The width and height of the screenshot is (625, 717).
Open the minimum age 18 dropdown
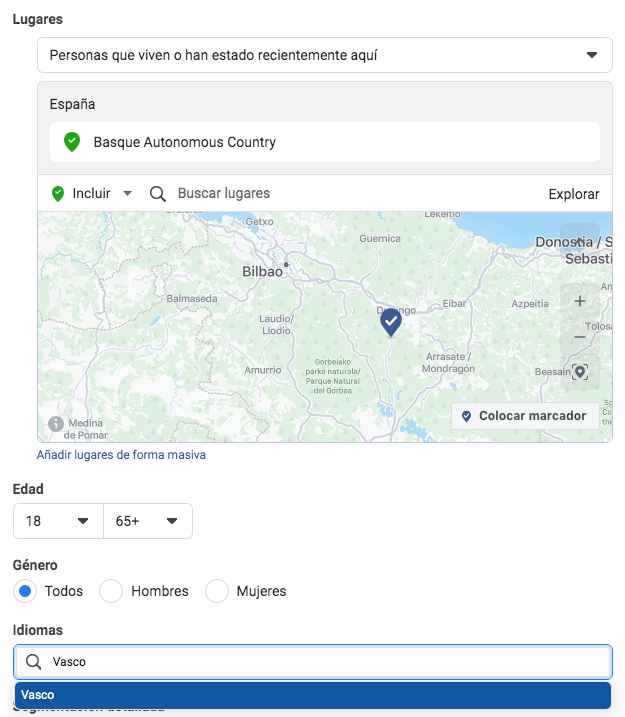tap(58, 521)
